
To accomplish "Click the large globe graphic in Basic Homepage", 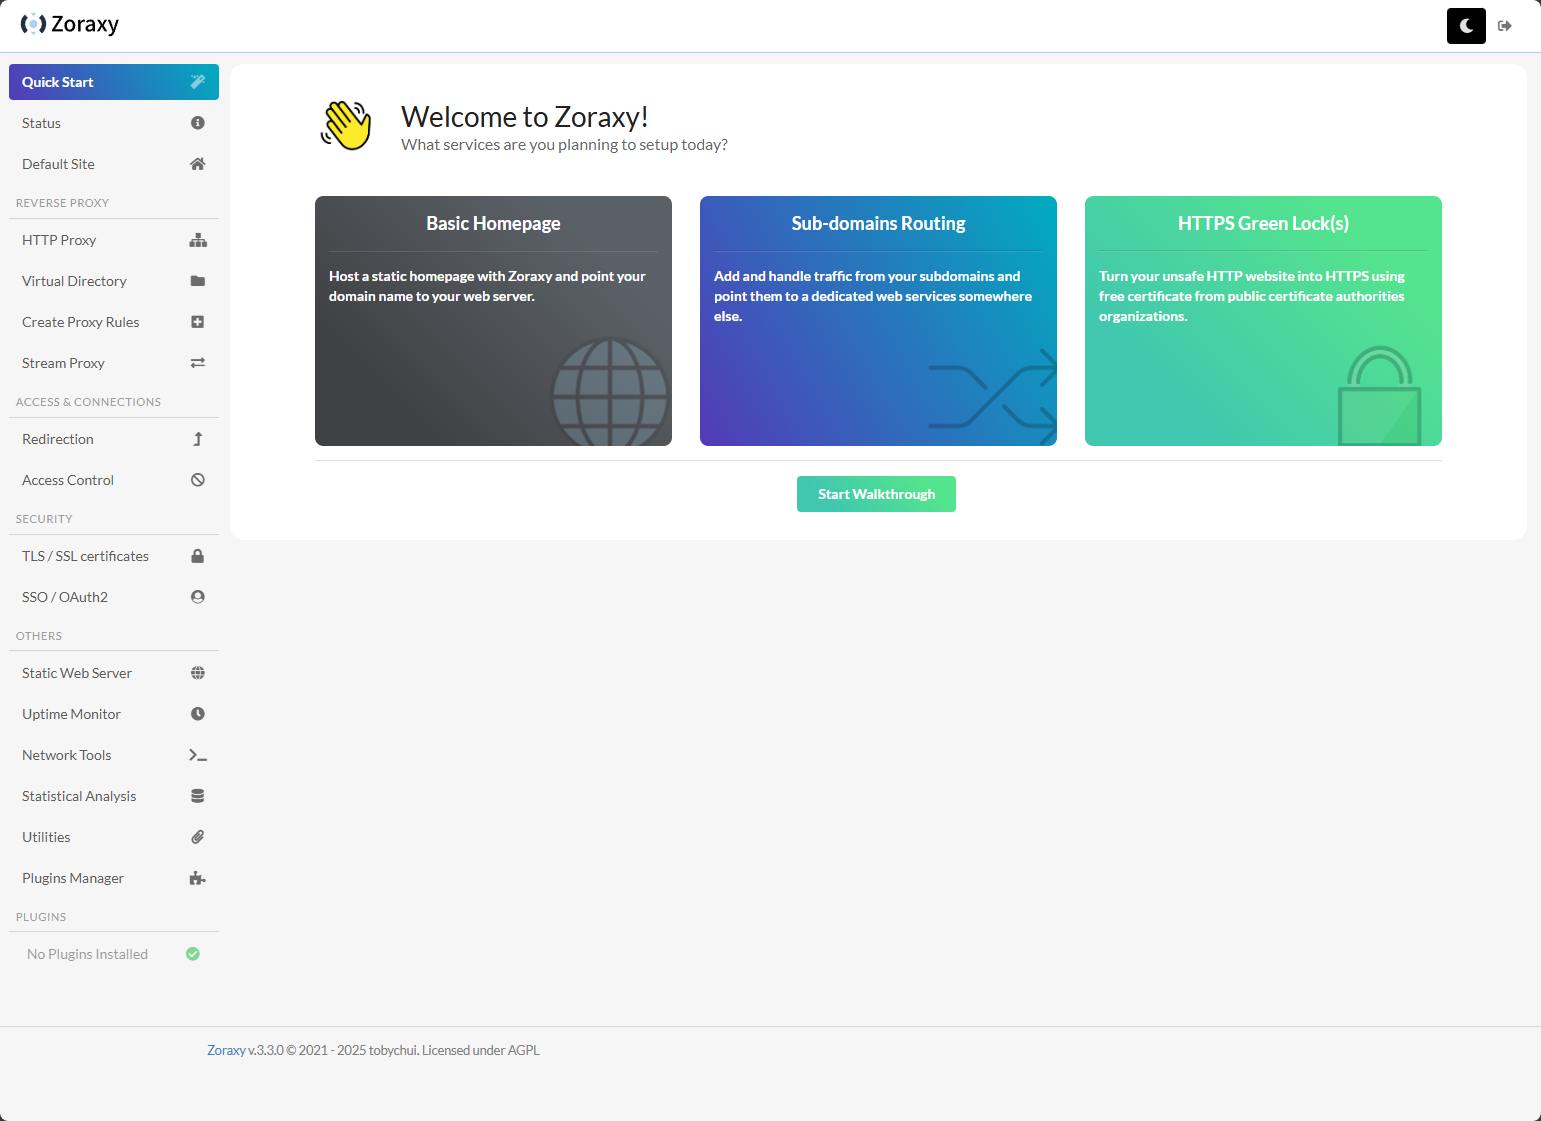I will point(610,393).
